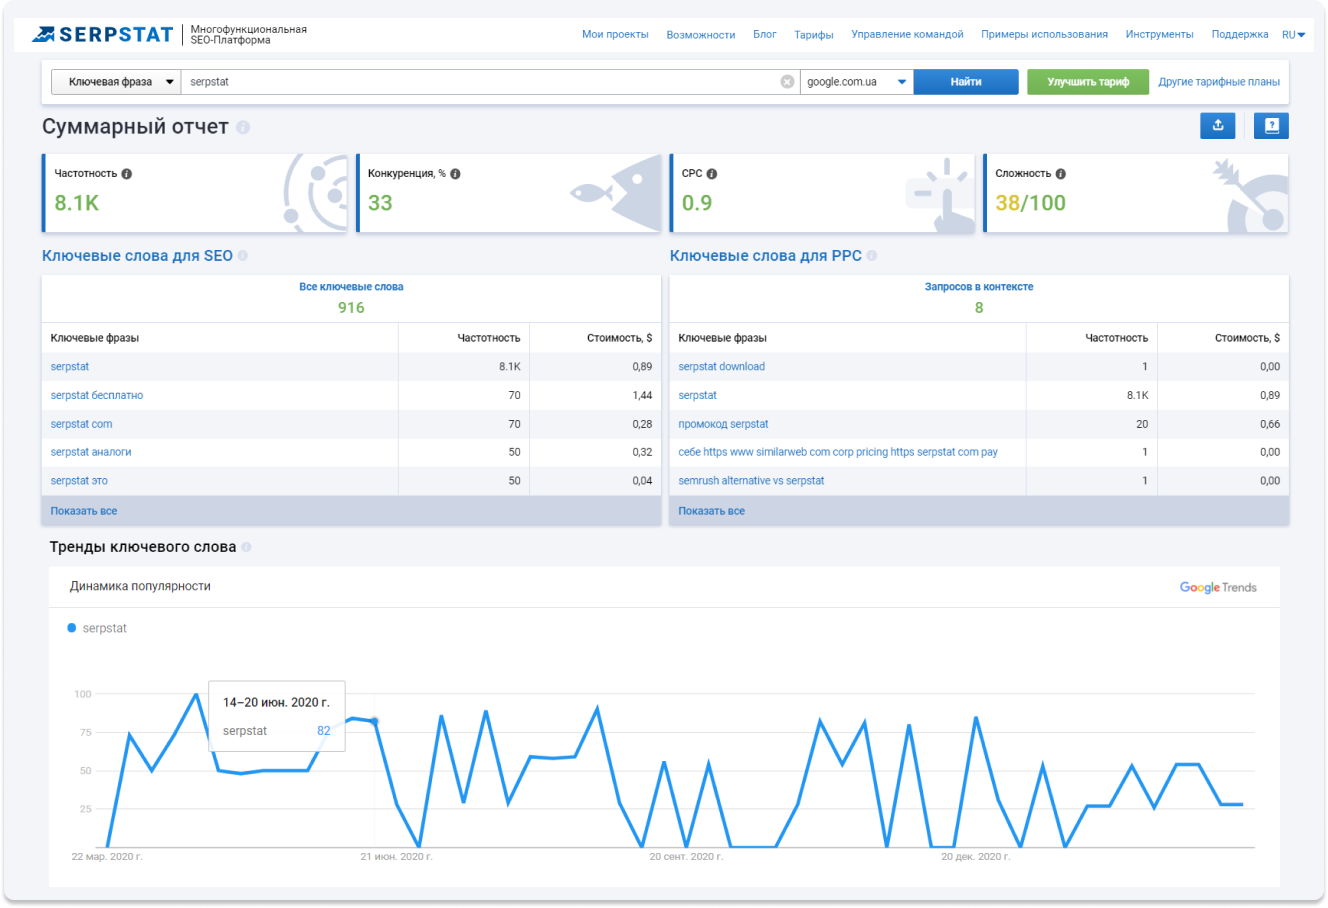Click the Динамика популярности chart title

pyautogui.click(x=140, y=586)
